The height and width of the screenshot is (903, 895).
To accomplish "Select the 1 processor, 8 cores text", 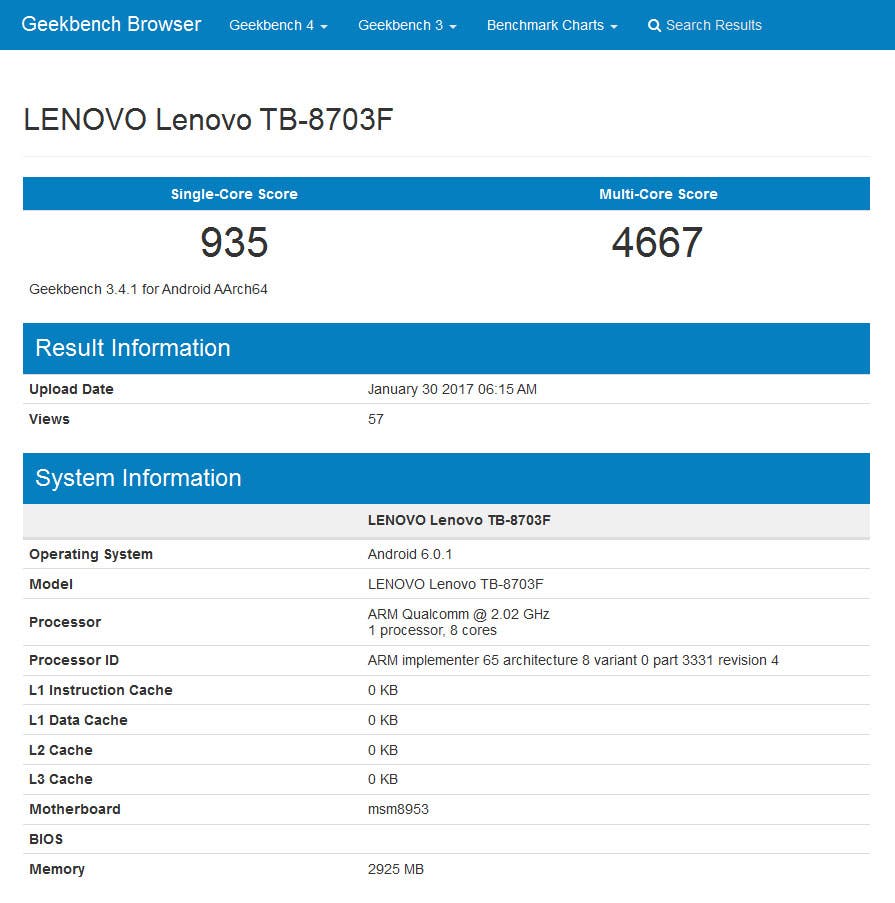I will click(432, 630).
